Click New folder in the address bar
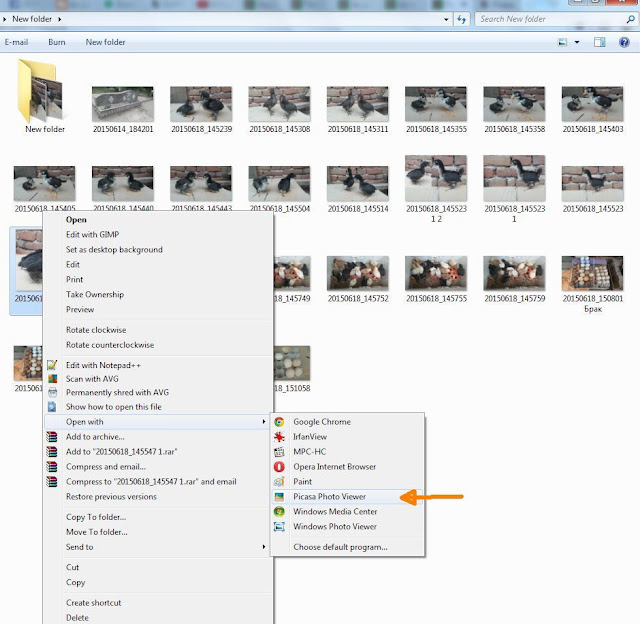640x624 pixels. point(32,19)
